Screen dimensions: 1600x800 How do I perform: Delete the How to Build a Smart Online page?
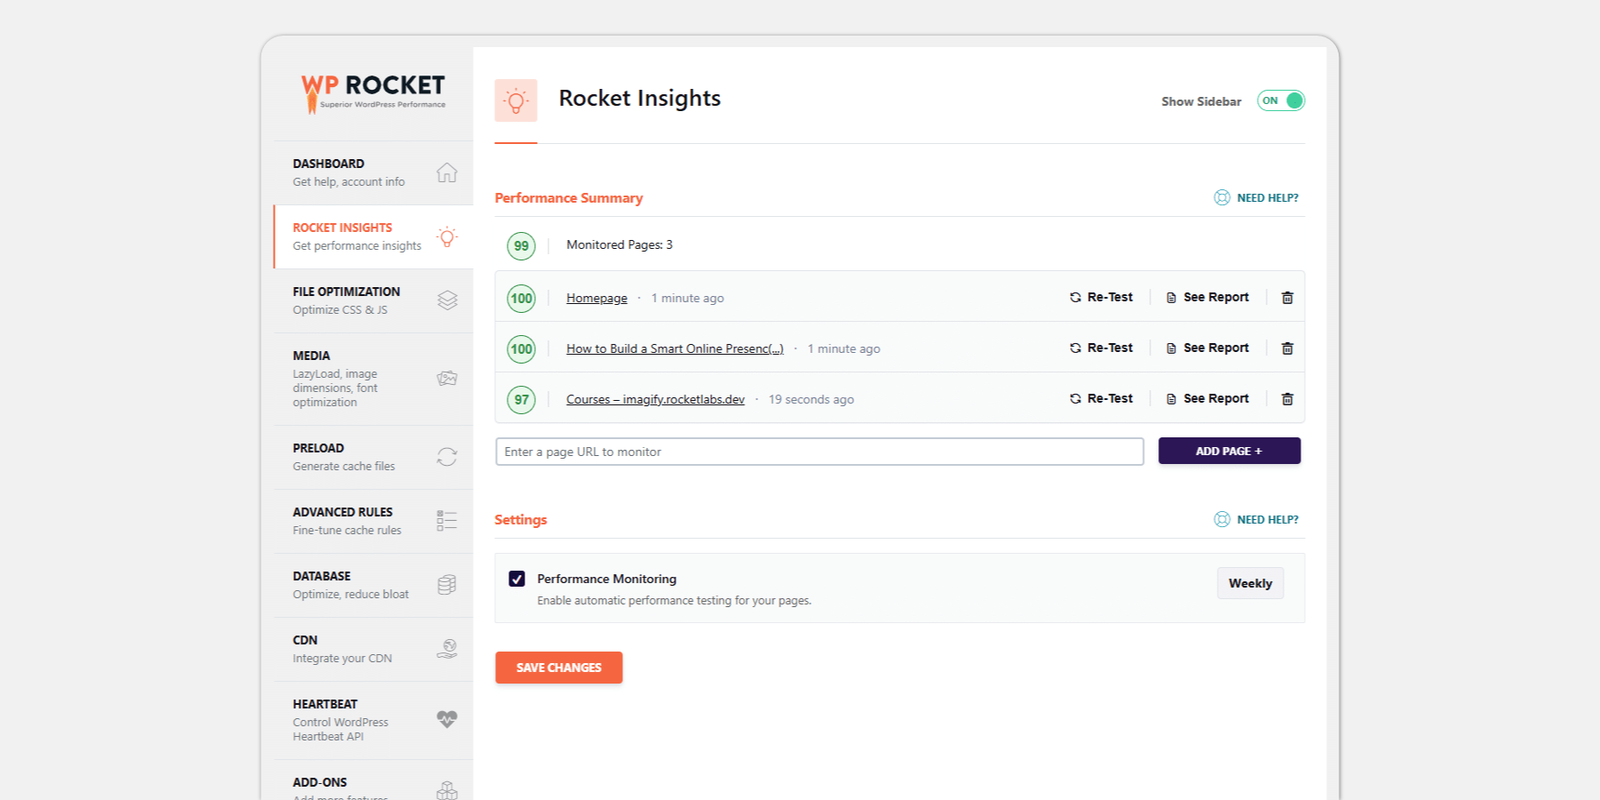coord(1287,348)
